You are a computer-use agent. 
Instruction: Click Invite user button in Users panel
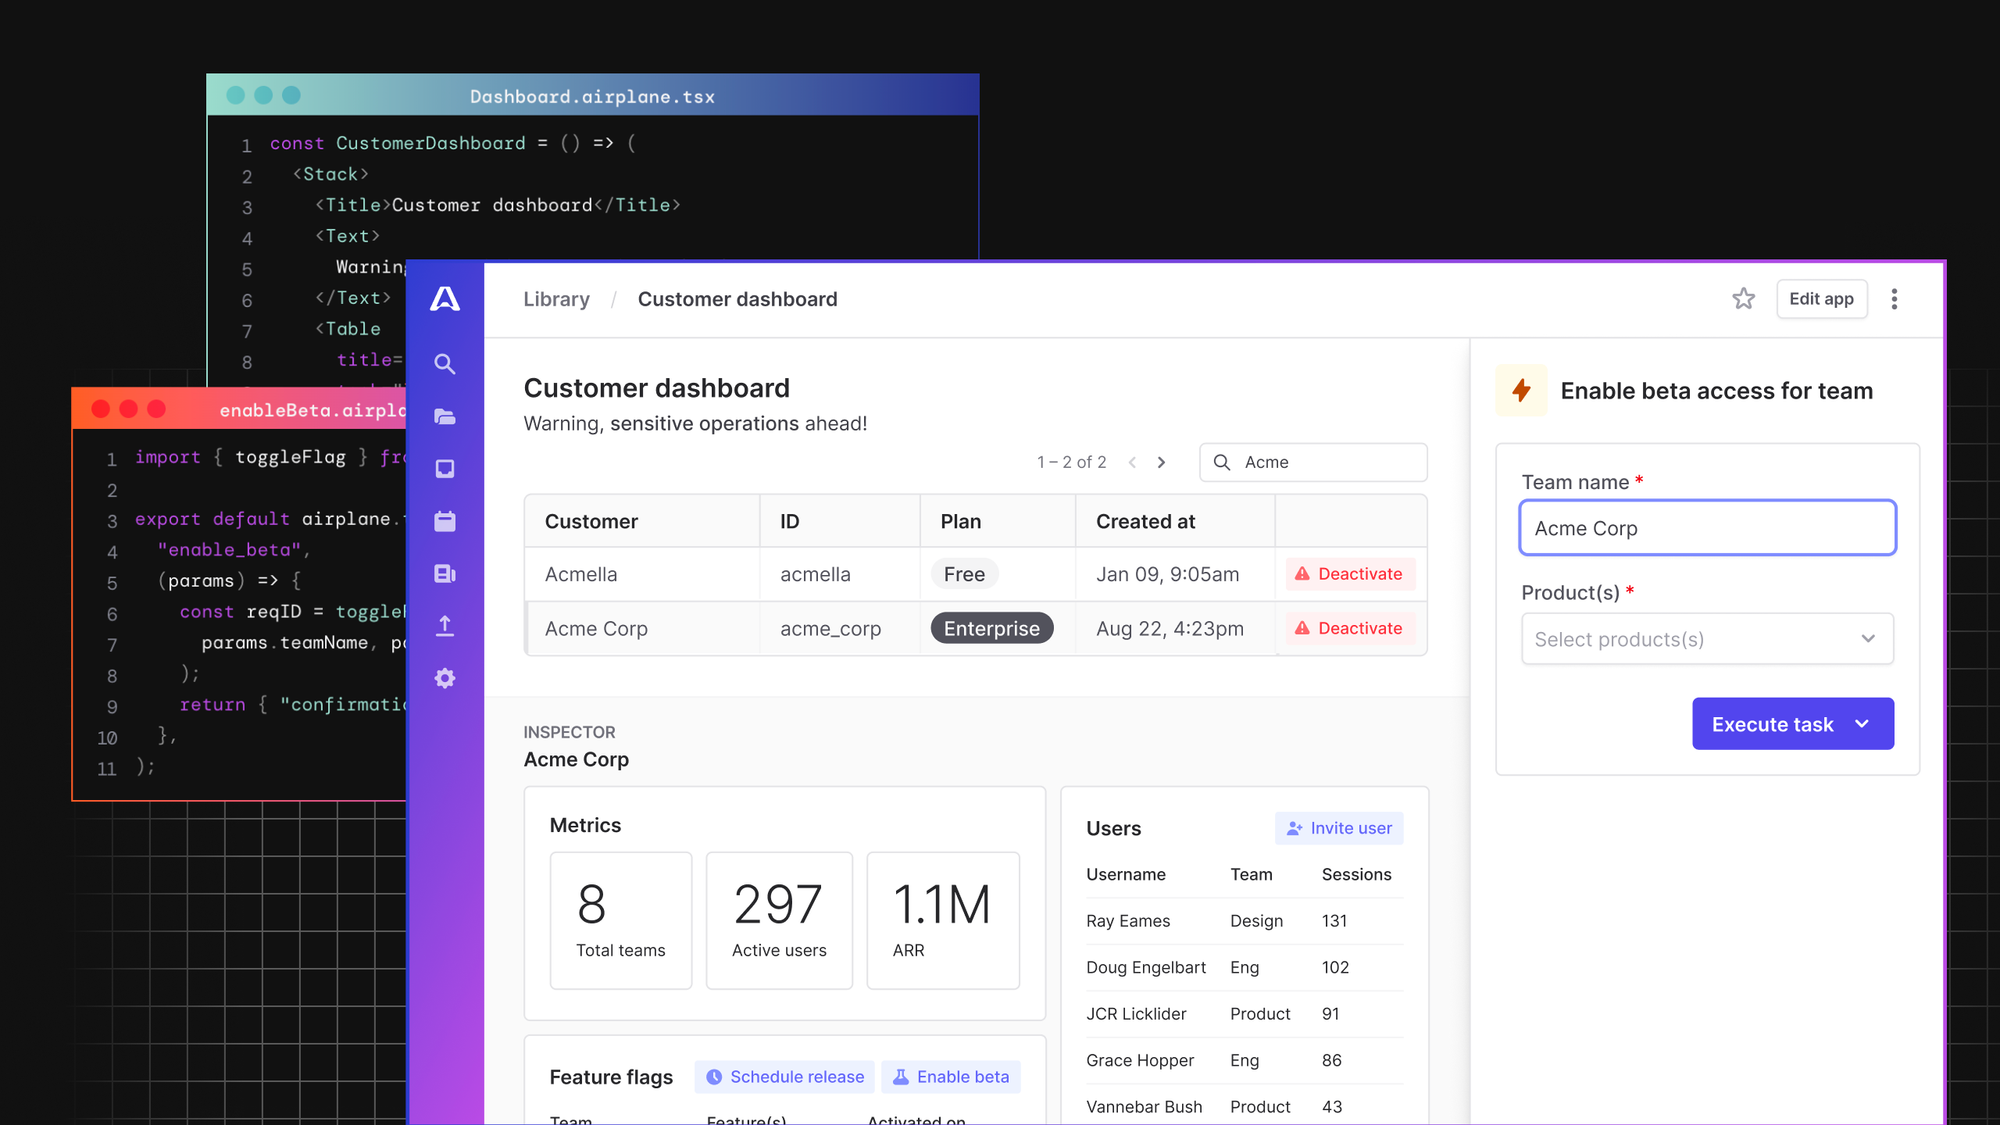1338,827
